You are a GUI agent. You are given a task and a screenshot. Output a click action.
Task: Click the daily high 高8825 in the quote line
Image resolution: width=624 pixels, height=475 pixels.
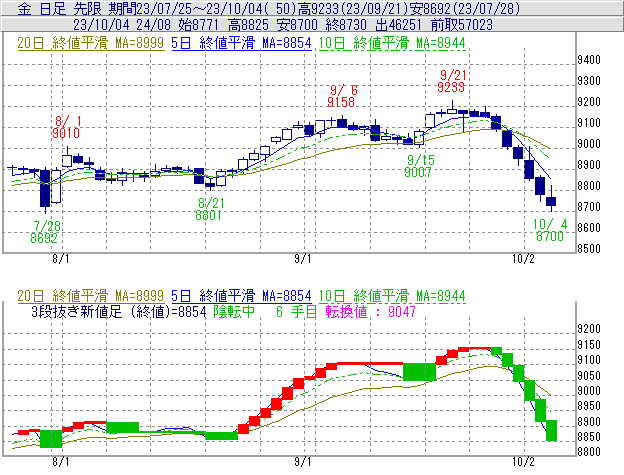248,25
